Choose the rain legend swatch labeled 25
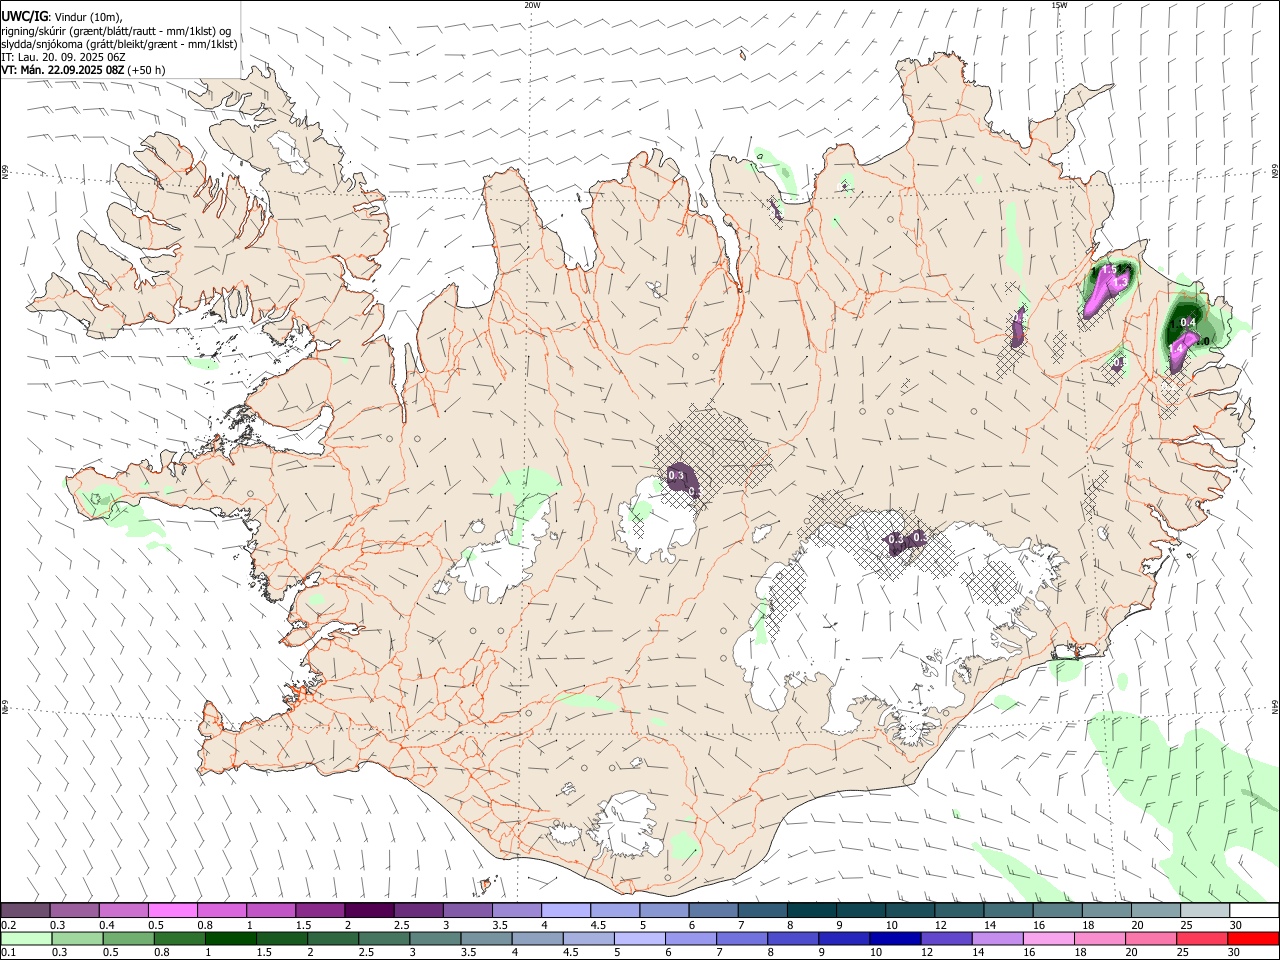Image resolution: width=1280 pixels, height=960 pixels. click(1201, 938)
